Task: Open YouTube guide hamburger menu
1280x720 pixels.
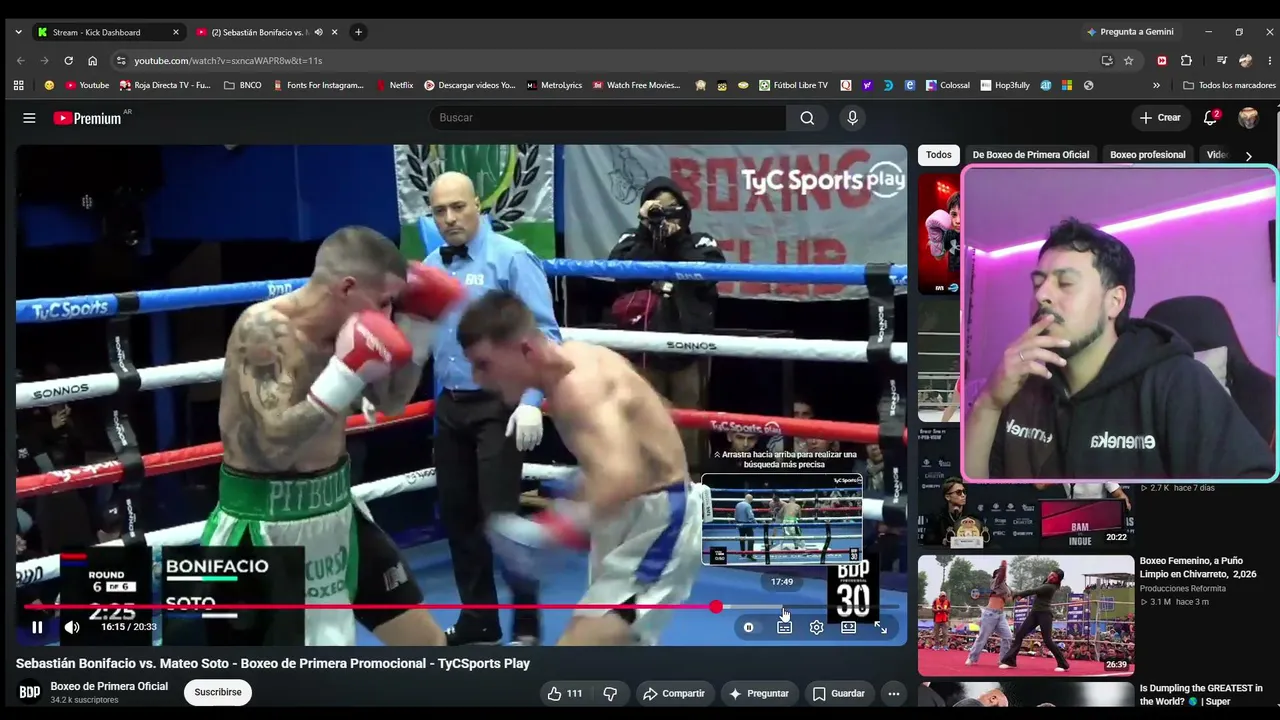Action: [x=29, y=118]
